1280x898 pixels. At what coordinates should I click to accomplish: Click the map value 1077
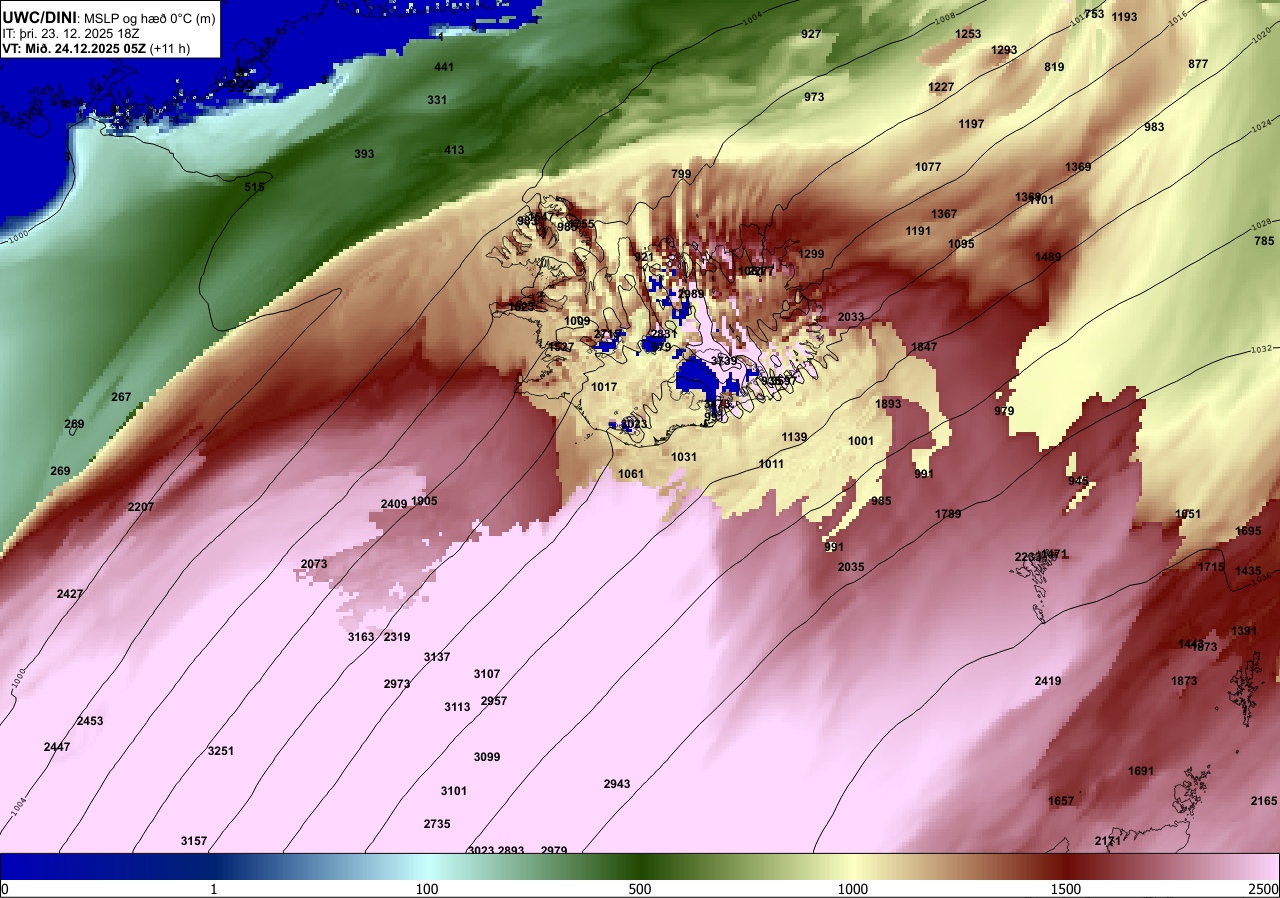(928, 167)
